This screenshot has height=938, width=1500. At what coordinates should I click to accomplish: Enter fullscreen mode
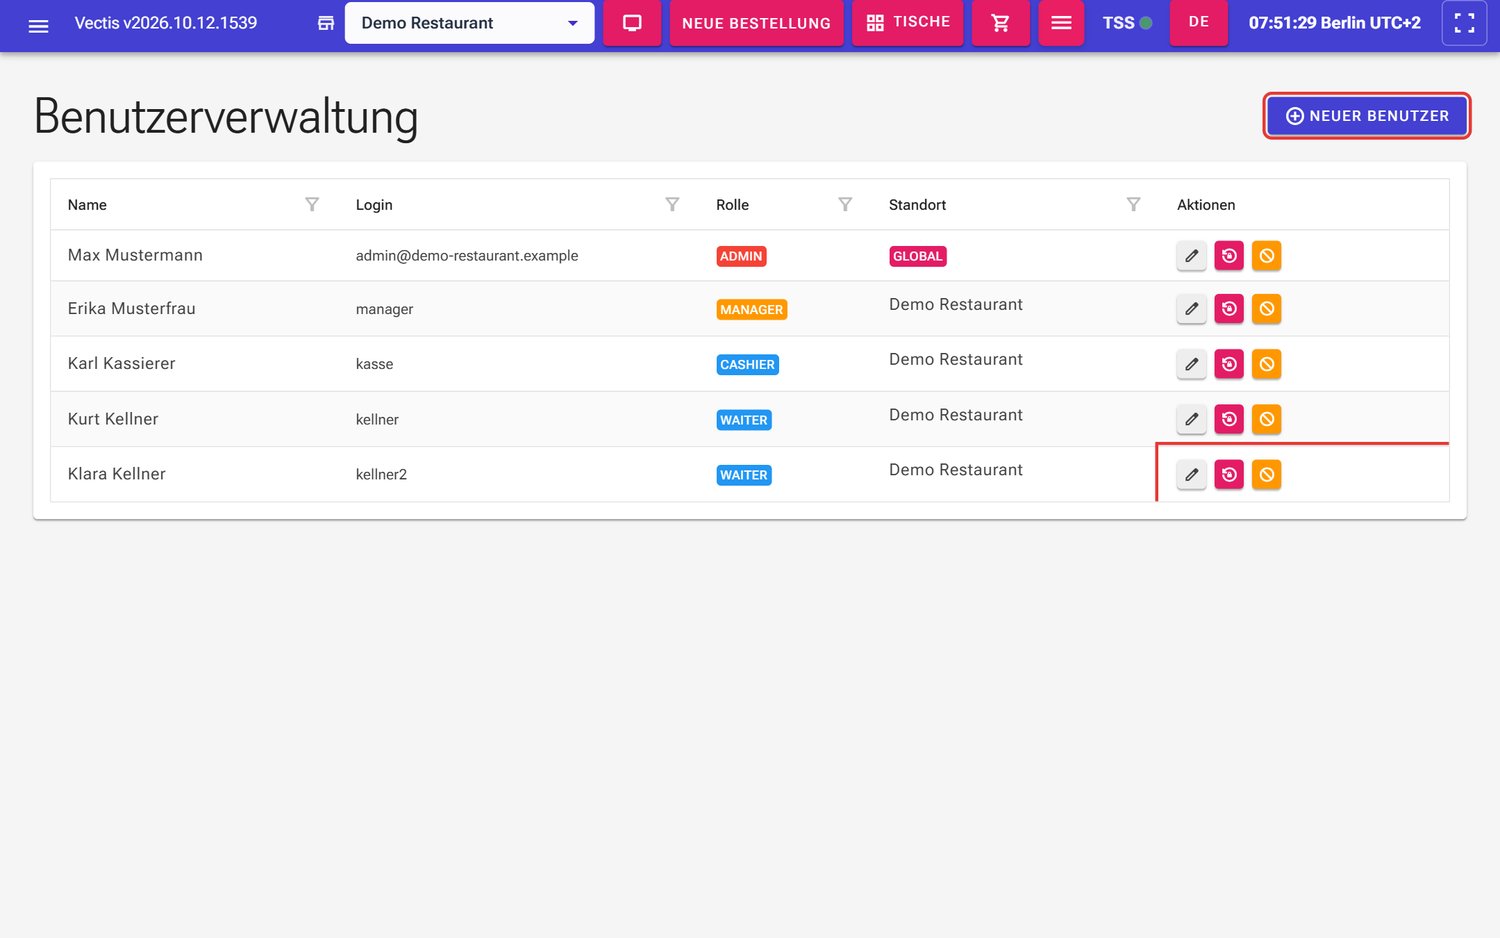click(1464, 23)
